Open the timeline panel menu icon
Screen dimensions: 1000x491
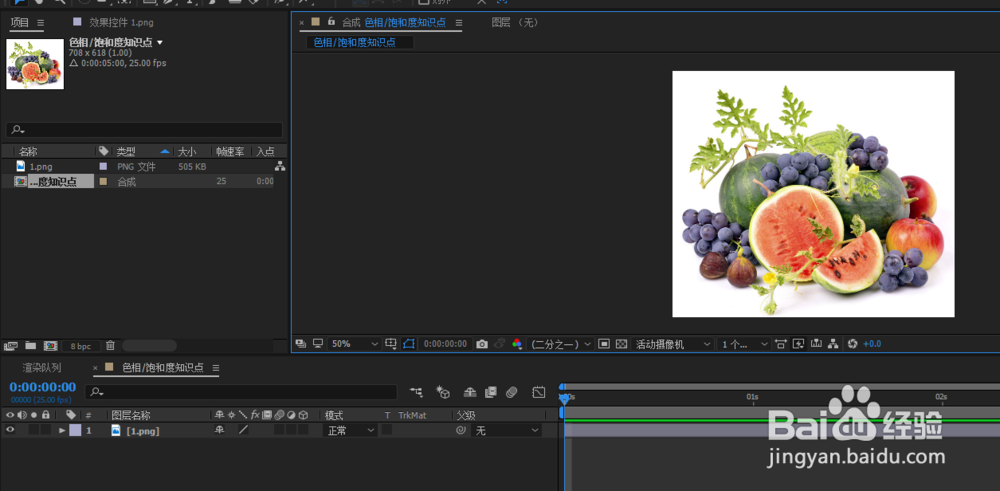tap(216, 368)
